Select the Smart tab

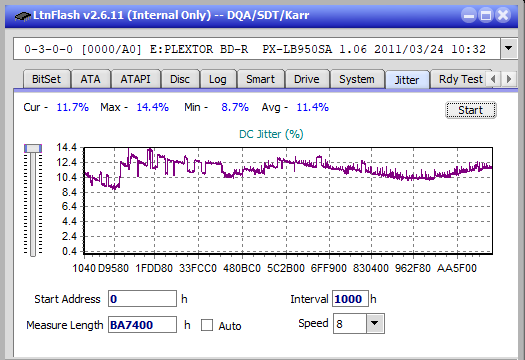[x=260, y=79]
